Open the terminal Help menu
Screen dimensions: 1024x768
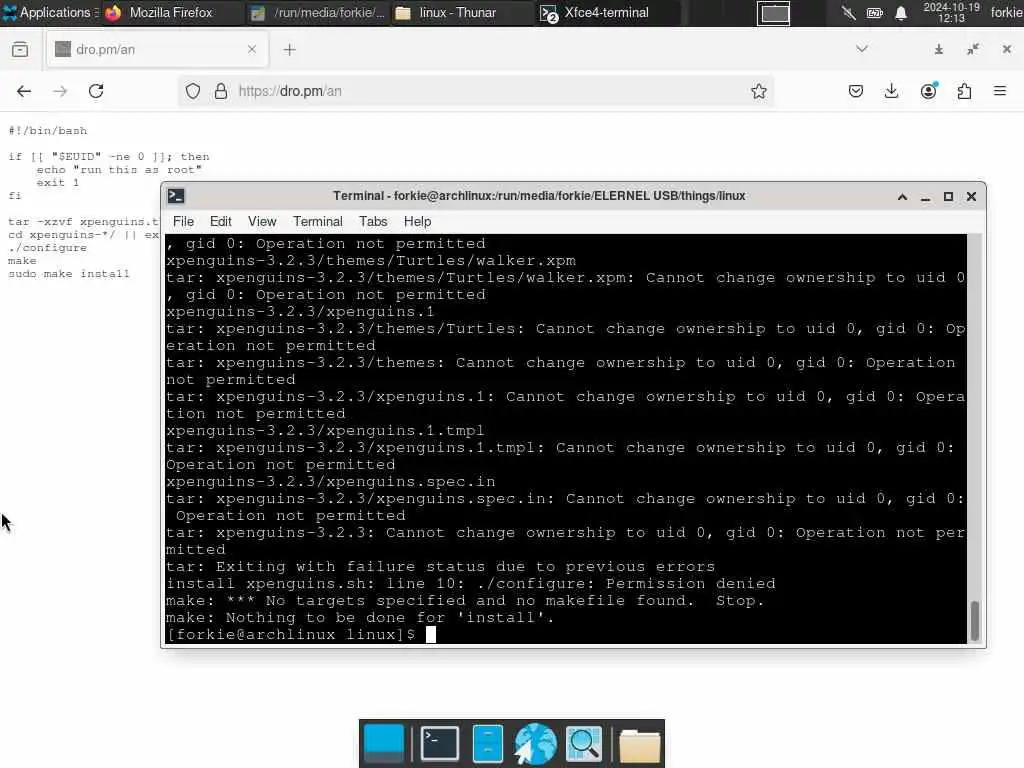[x=417, y=221]
